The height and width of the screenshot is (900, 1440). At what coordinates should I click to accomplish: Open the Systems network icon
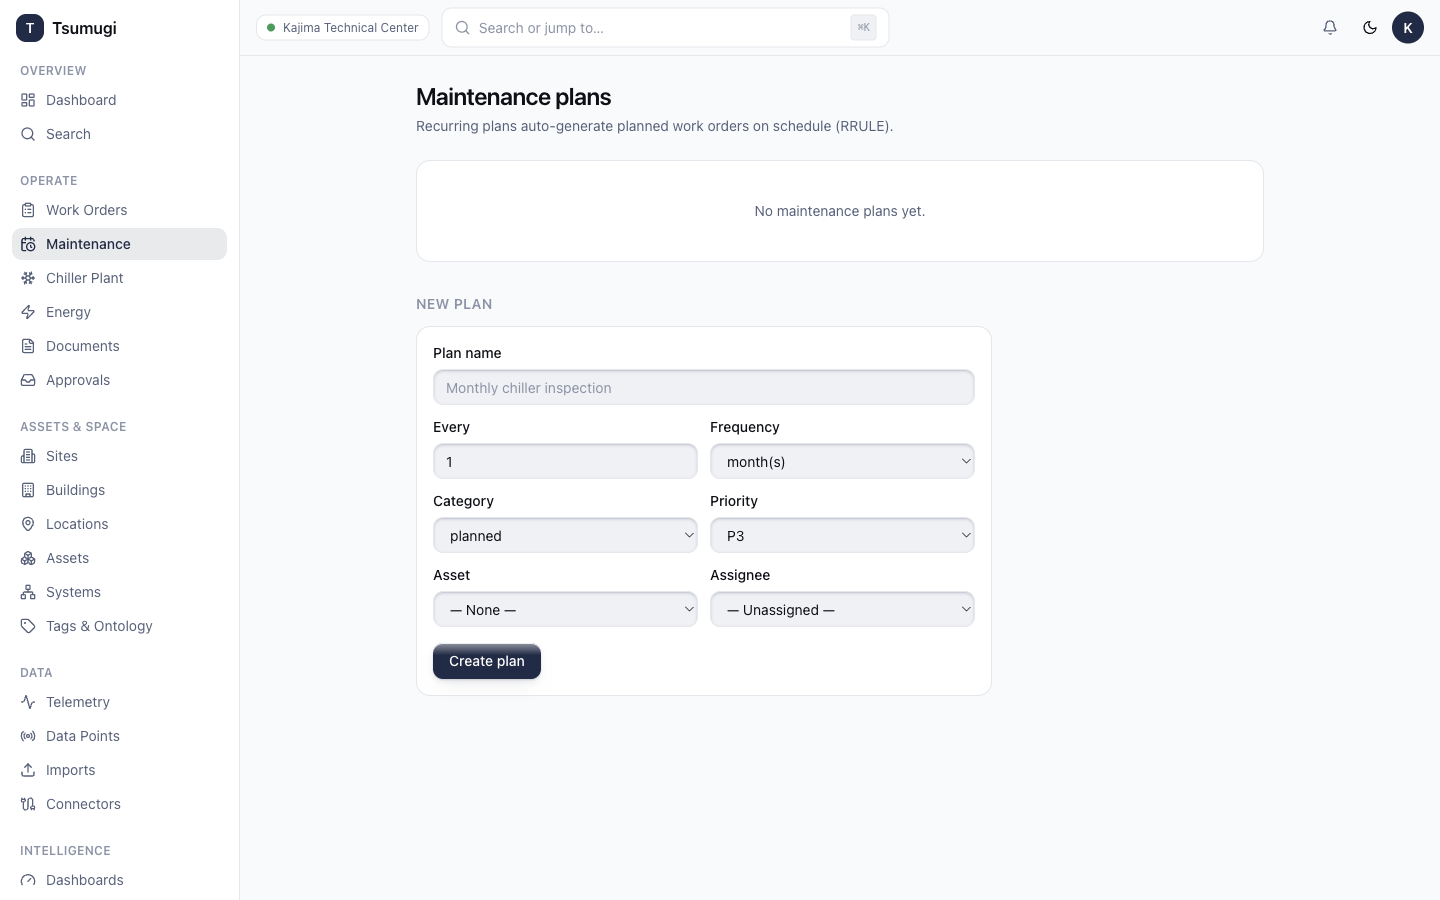(x=28, y=592)
